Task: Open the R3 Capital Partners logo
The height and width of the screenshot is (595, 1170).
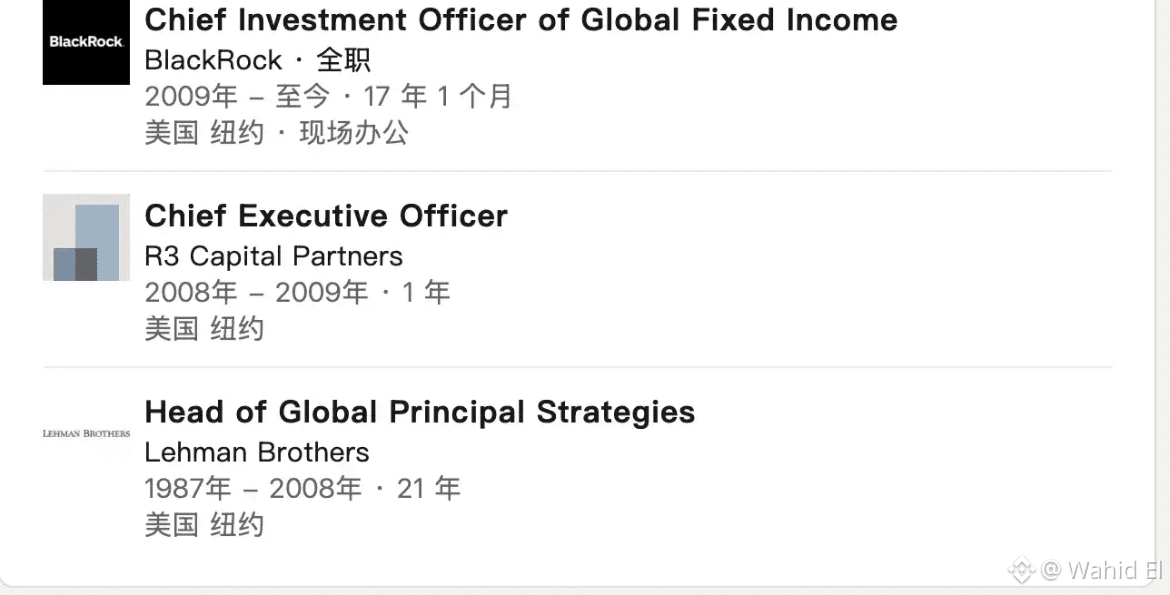Action: click(86, 237)
